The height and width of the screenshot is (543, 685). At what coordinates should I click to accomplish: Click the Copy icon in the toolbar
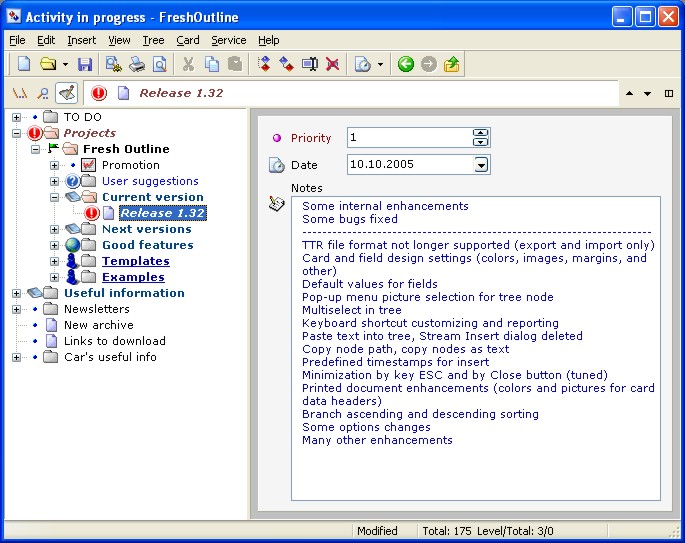[212, 64]
